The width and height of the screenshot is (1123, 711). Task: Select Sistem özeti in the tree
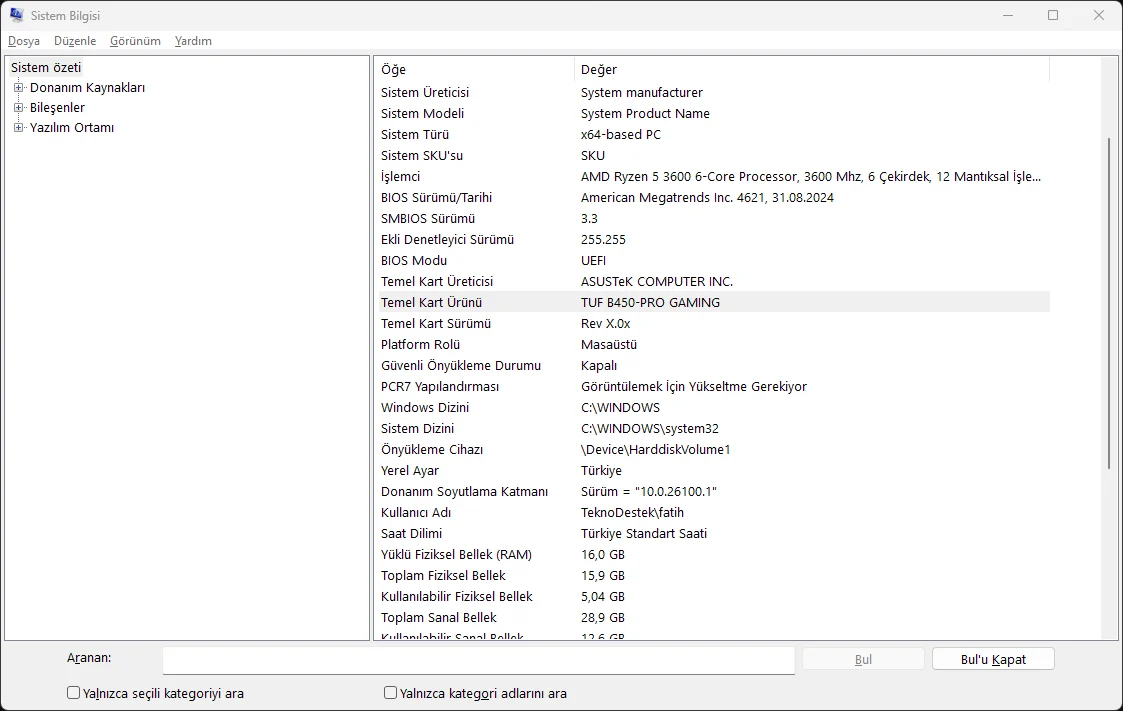[x=46, y=67]
